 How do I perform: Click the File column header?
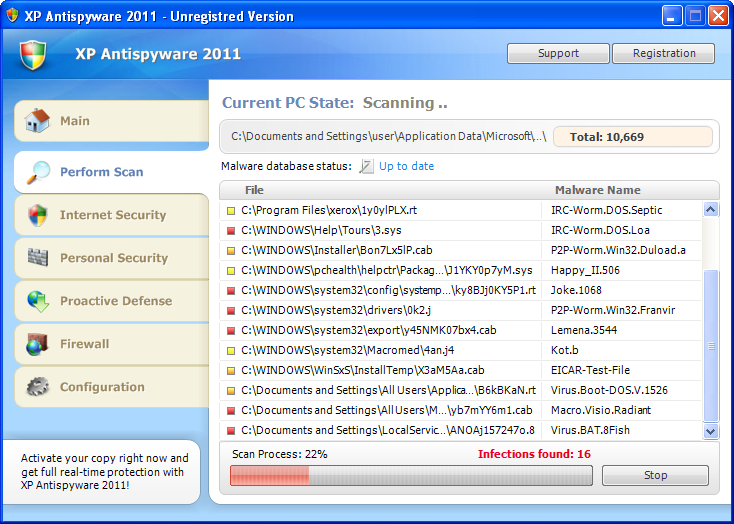tap(254, 190)
